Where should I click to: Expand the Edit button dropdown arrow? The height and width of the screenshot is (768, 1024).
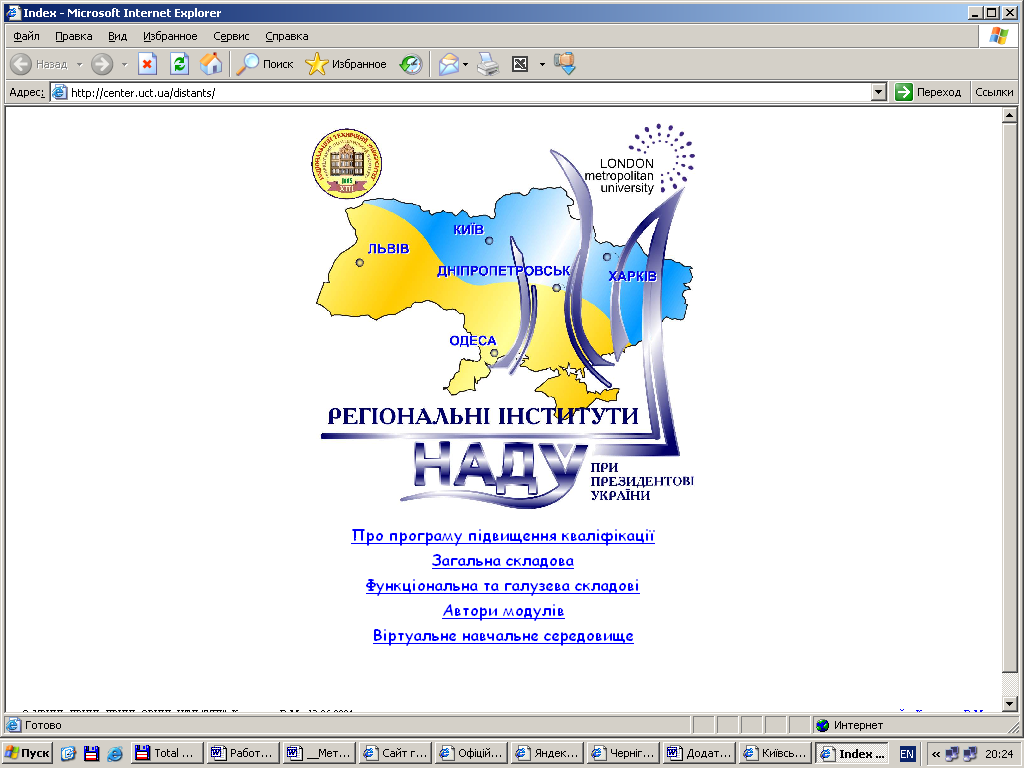[542, 64]
